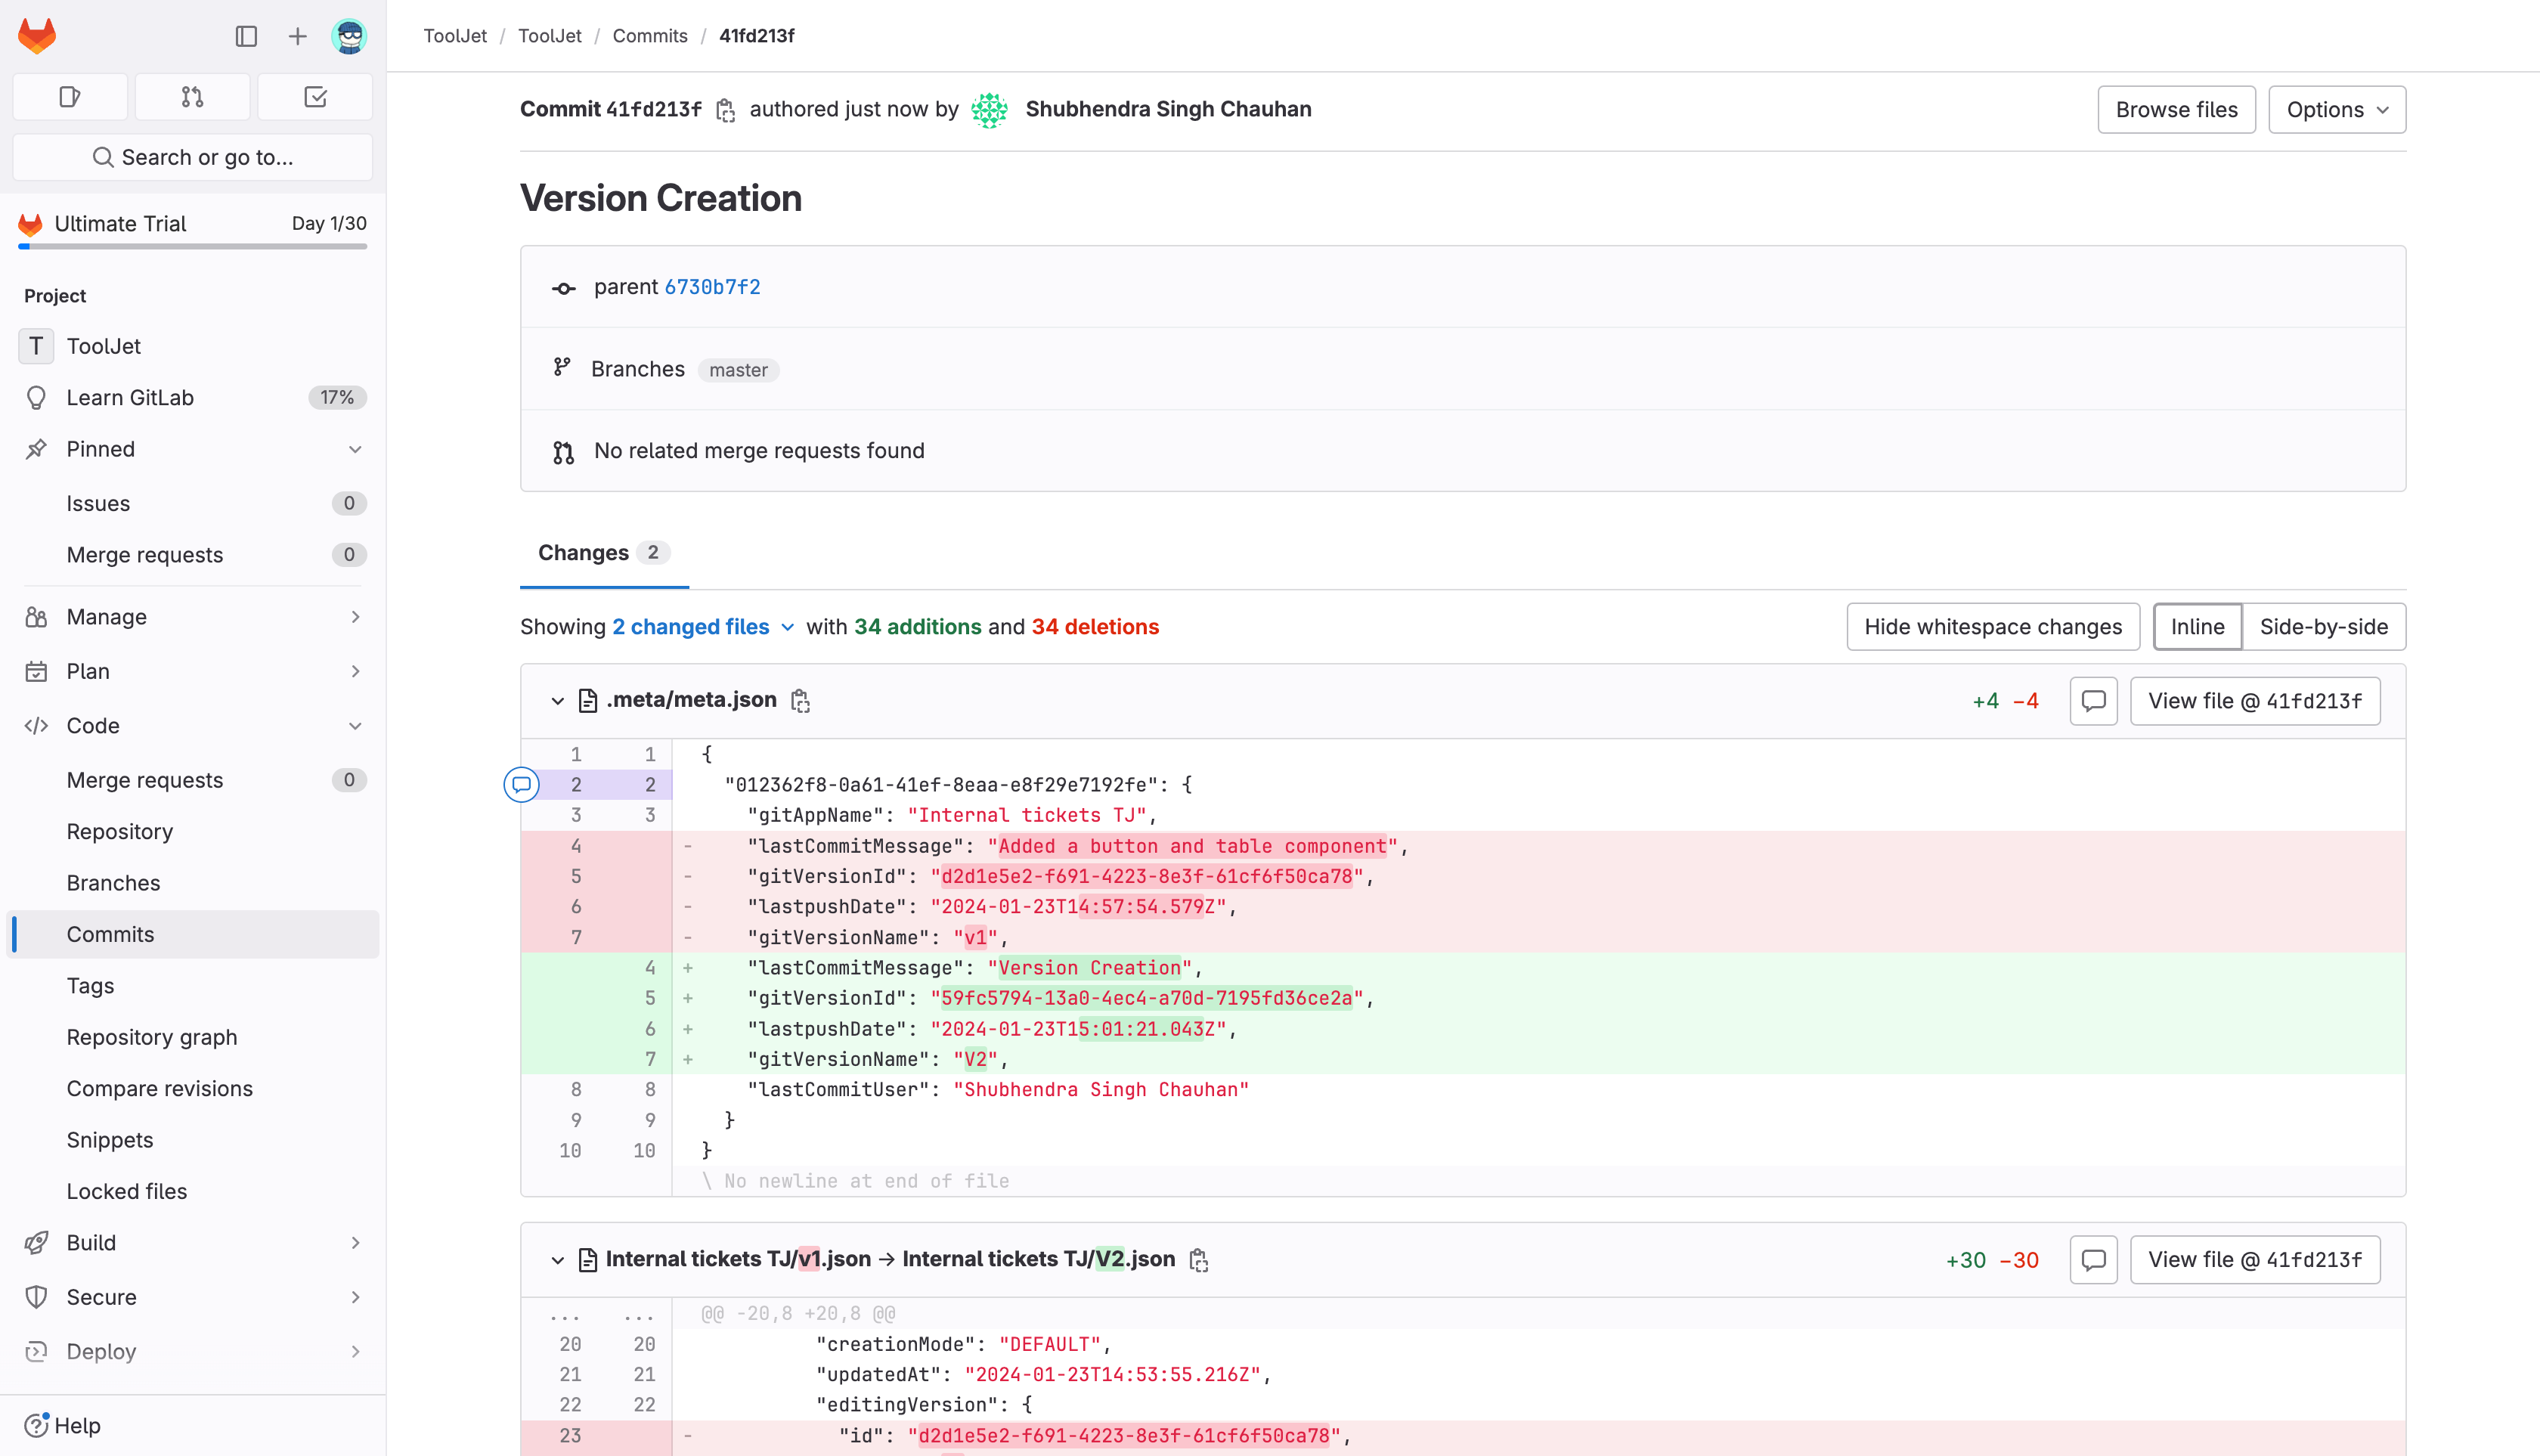Switch to Side-by-side diff view
The image size is (2540, 1456).
click(x=2323, y=627)
